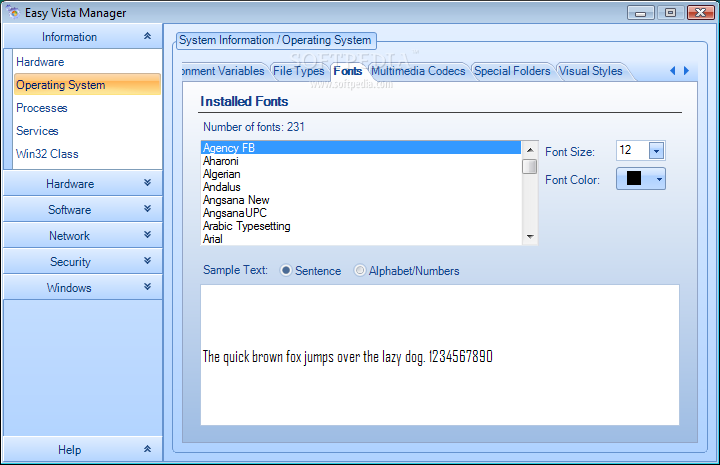Select Andalus in the font list

click(361, 187)
